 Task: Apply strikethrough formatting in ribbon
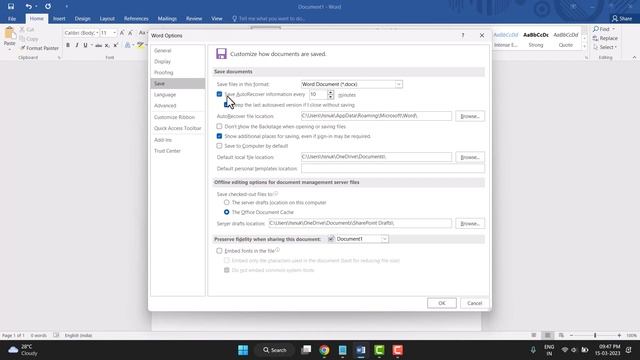tap(98, 45)
